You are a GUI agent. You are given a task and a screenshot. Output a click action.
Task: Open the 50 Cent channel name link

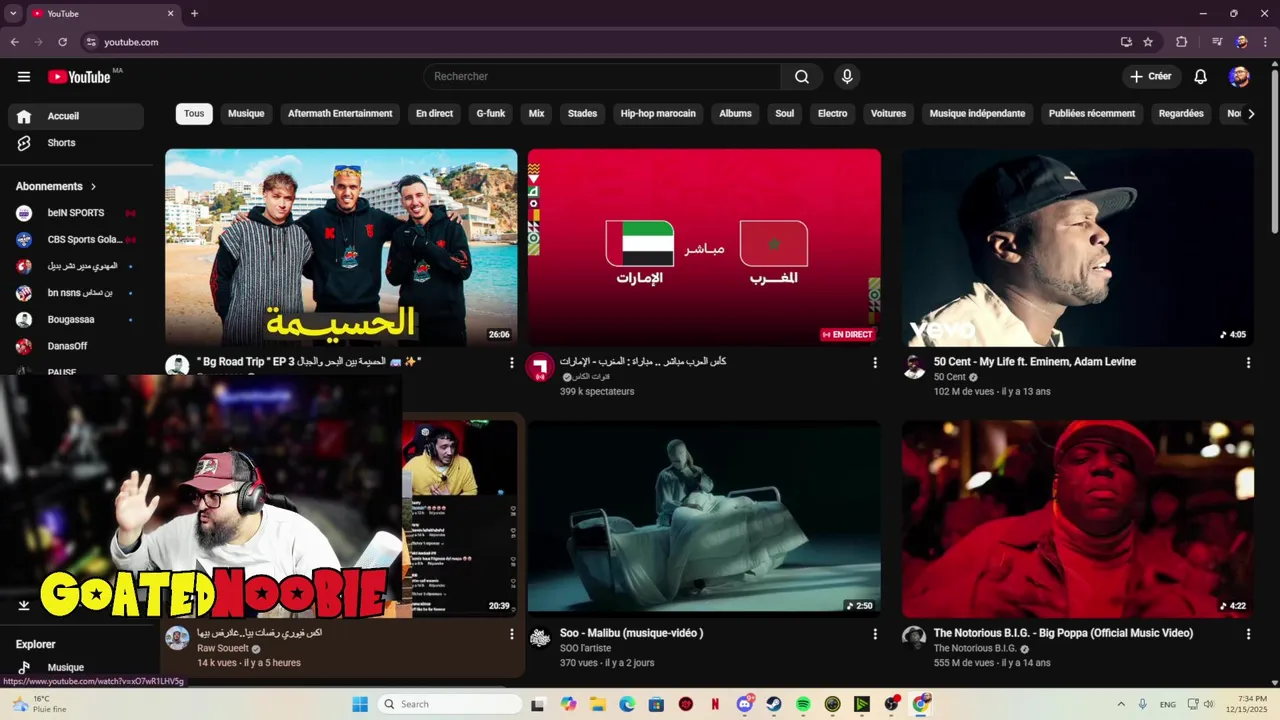[x=949, y=377]
